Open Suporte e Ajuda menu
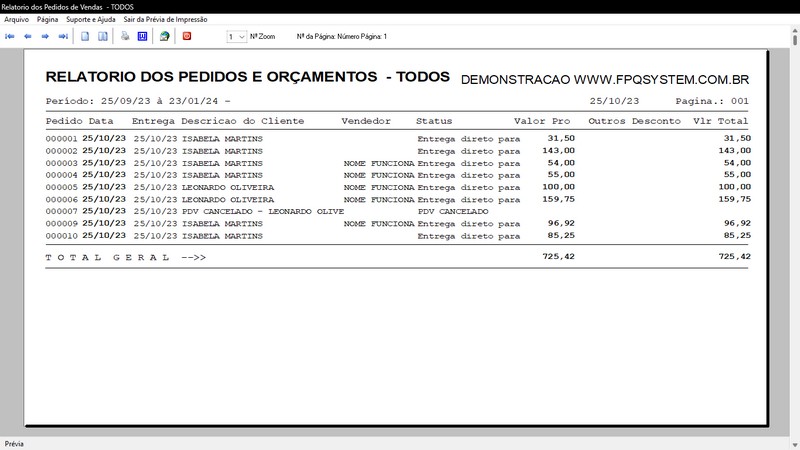The height and width of the screenshot is (450, 800). tap(91, 19)
